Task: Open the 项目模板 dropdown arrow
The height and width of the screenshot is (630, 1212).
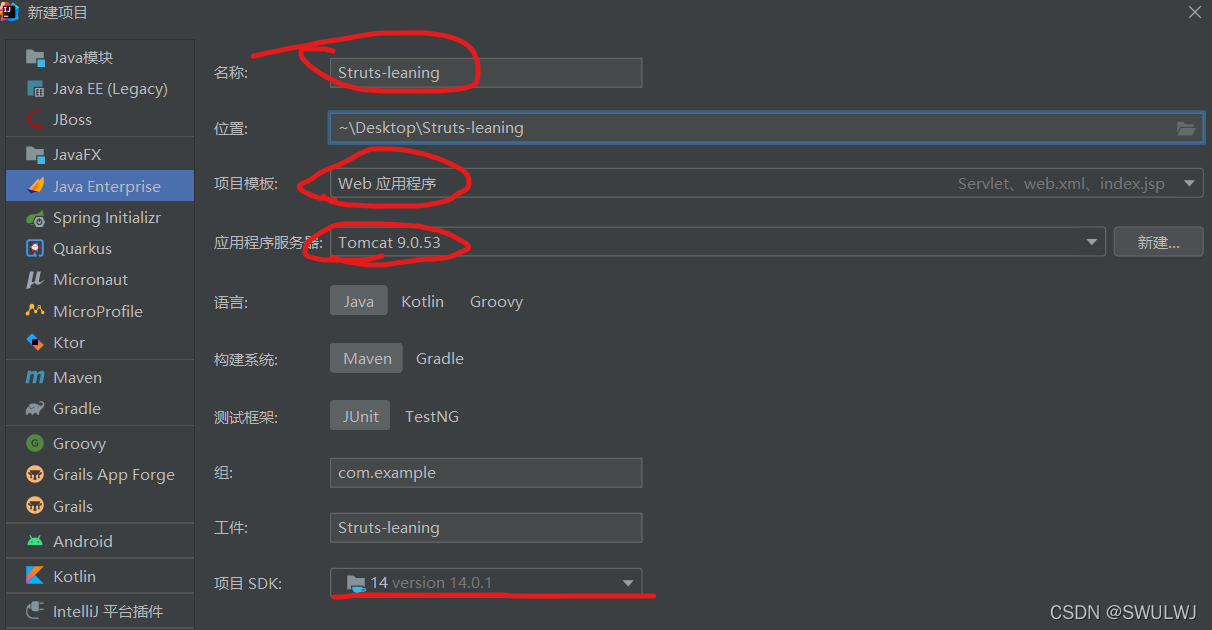Action: coord(1189,183)
